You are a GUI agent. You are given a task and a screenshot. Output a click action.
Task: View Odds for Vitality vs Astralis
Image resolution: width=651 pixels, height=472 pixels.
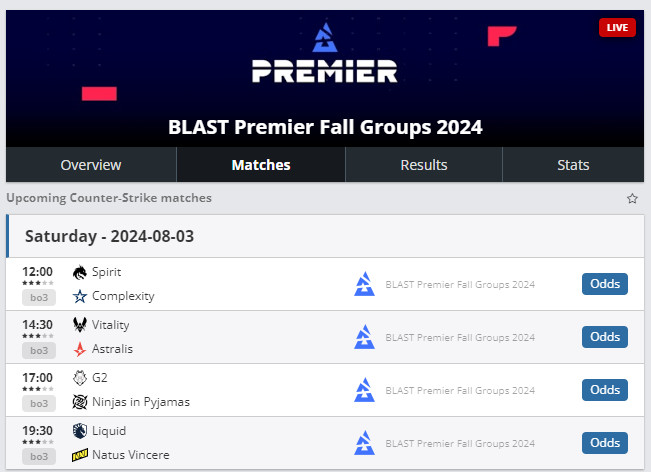point(605,337)
